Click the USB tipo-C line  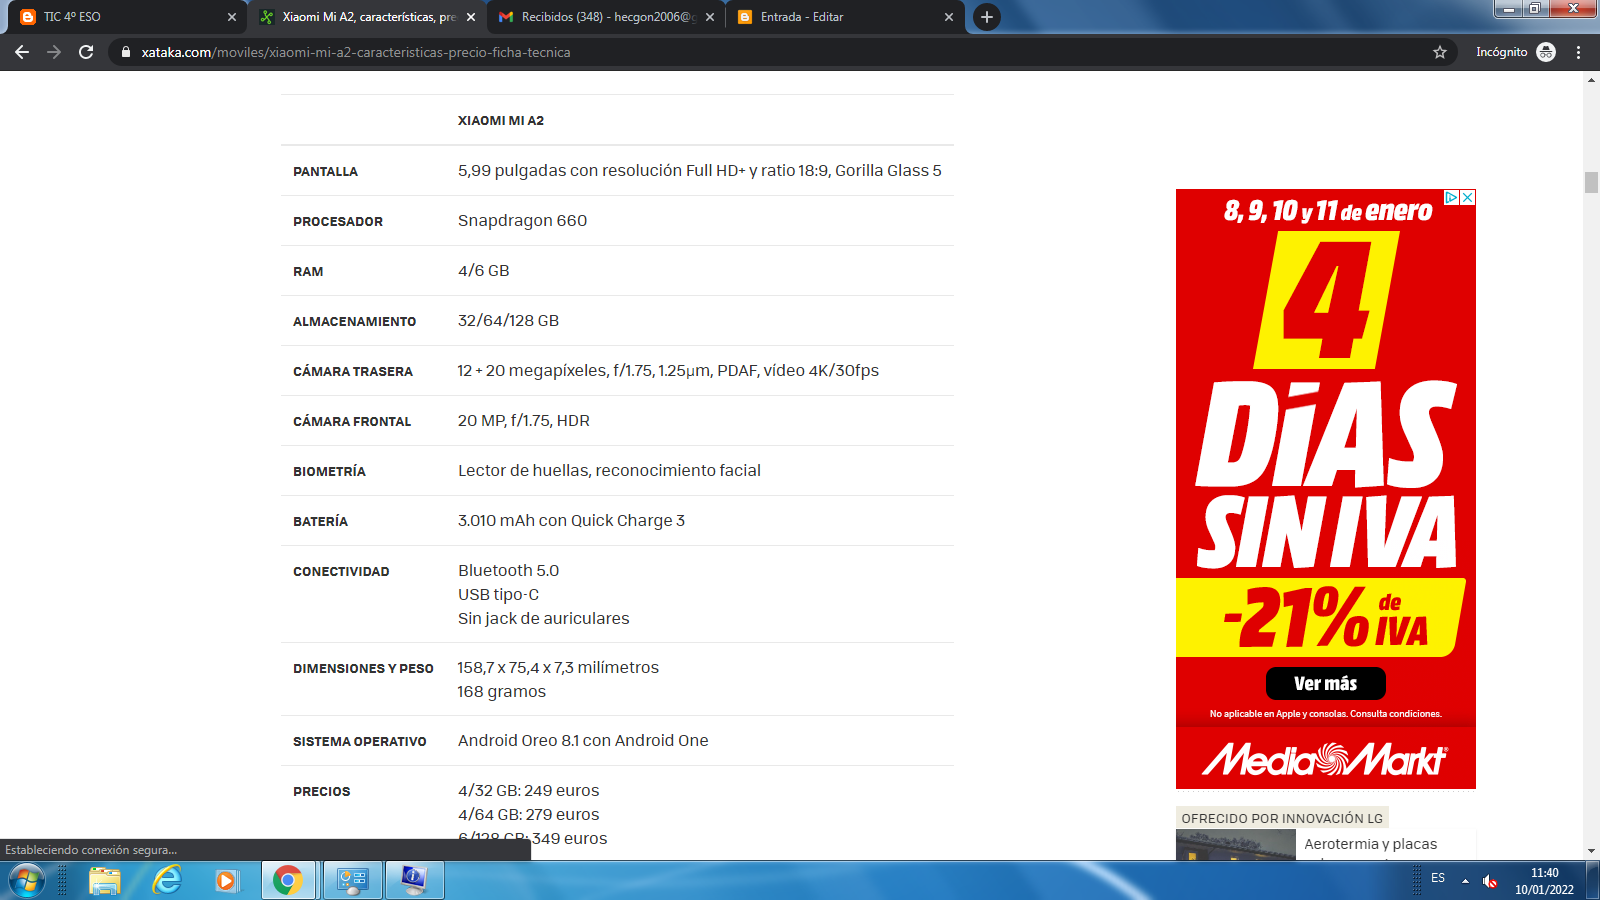coord(498,594)
